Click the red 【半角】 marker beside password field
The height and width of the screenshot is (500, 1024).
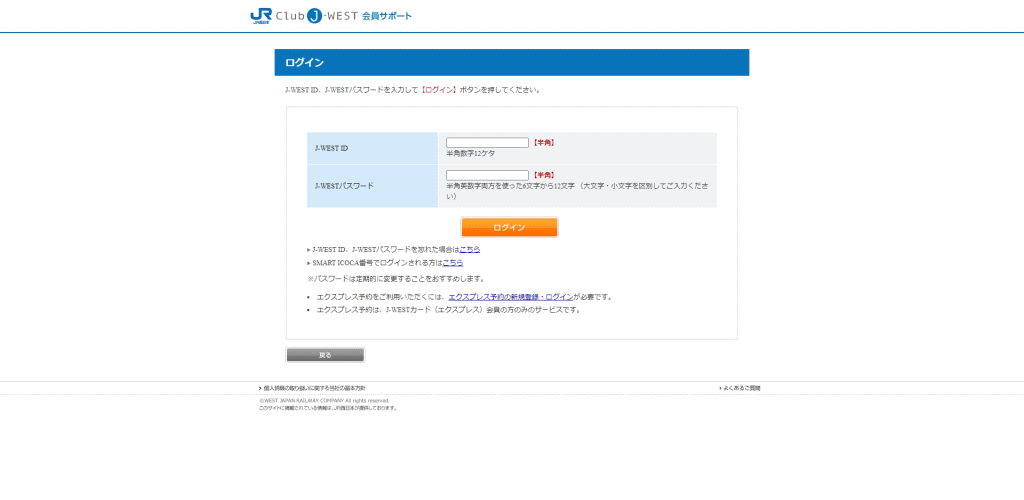543,175
